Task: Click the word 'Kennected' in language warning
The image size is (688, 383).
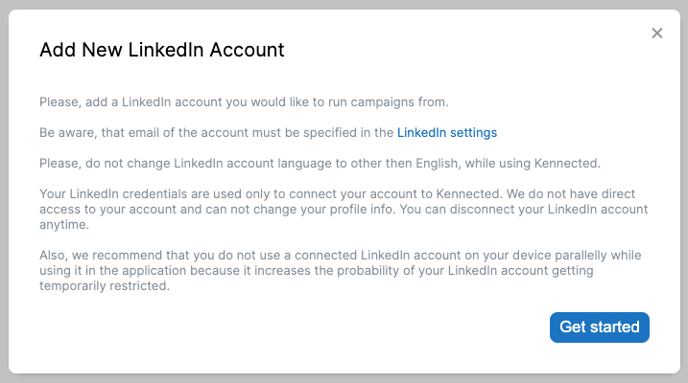Action: point(567,163)
